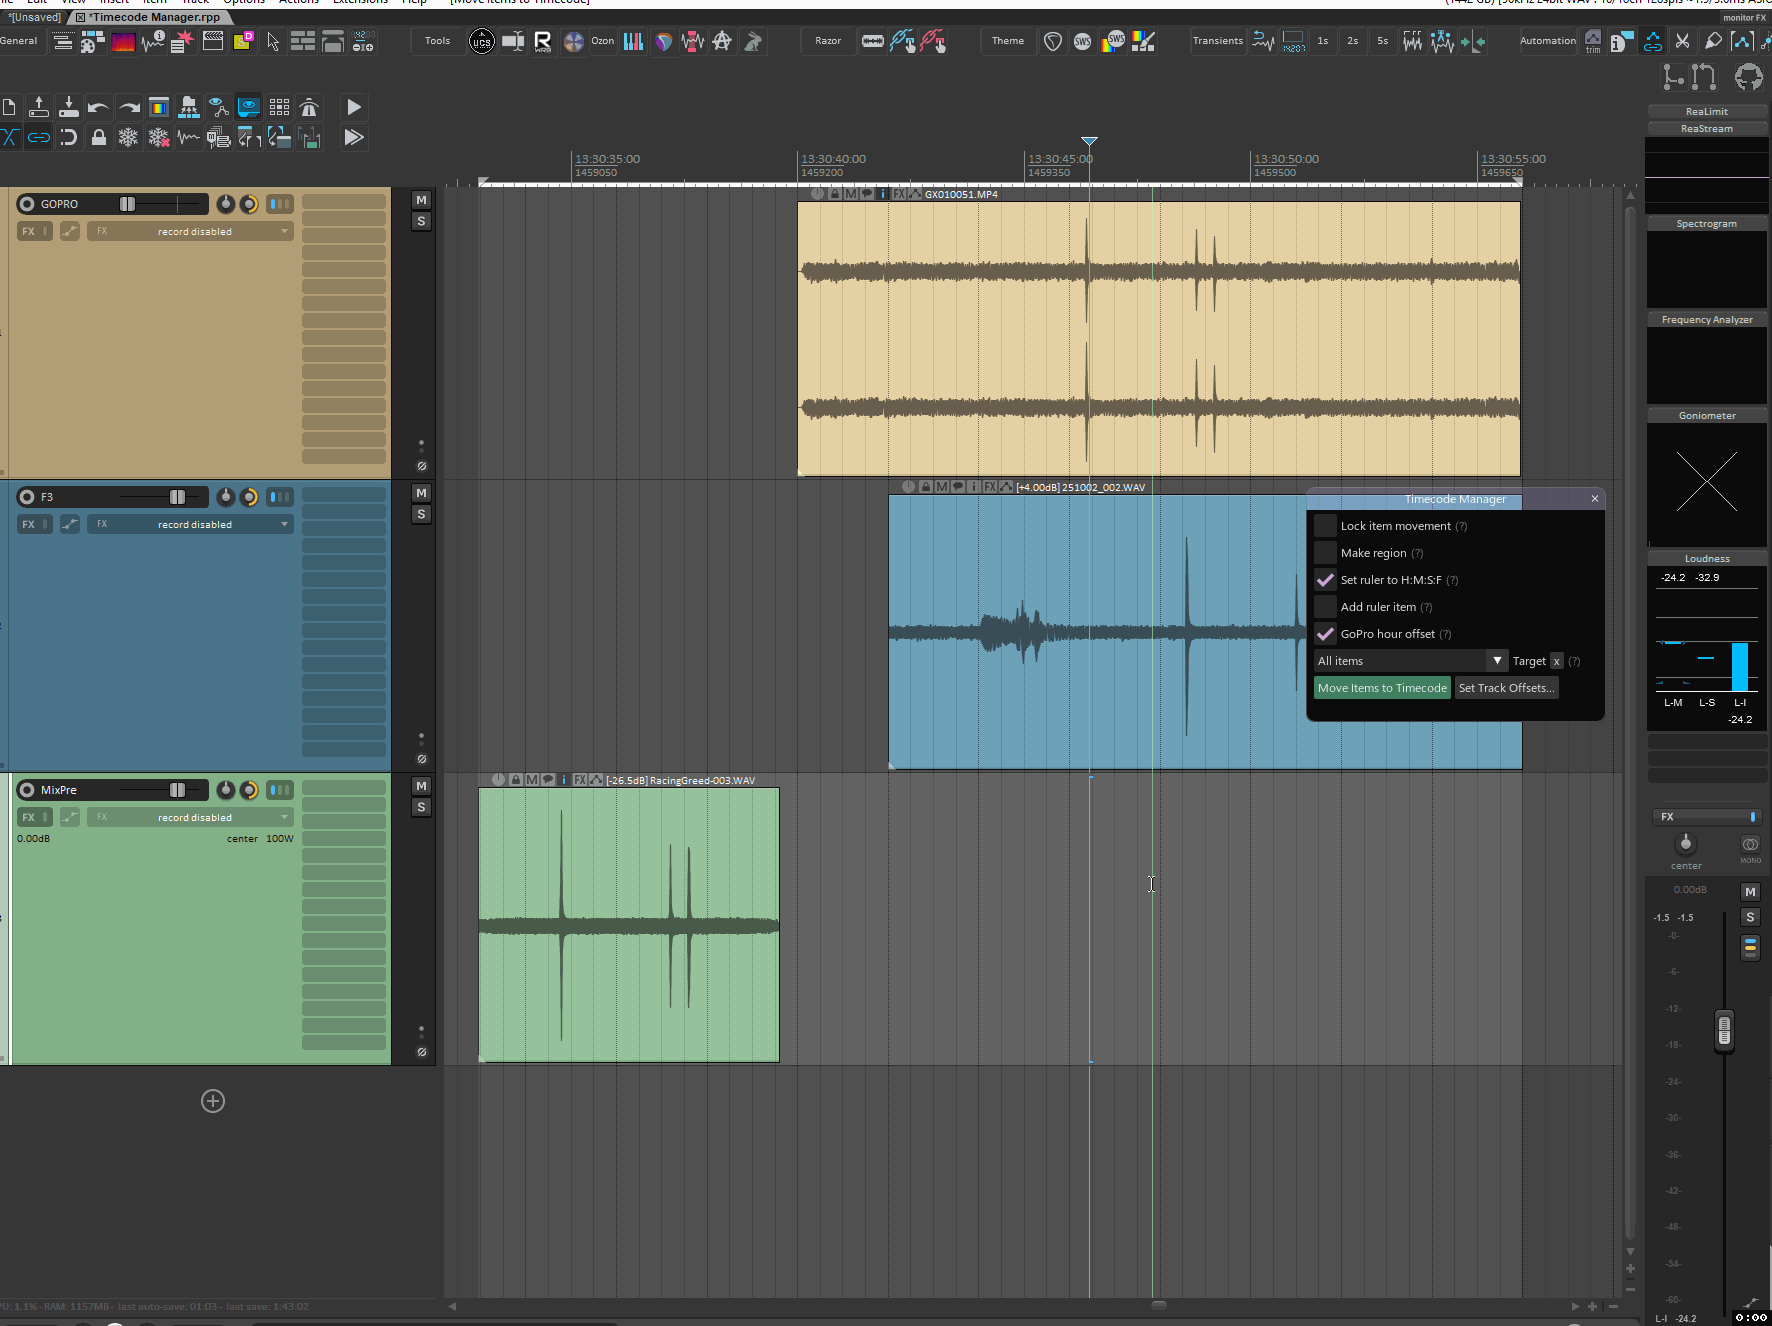Toggle the padlock lock icon in toolbar
The height and width of the screenshot is (1326, 1772).
[x=99, y=138]
